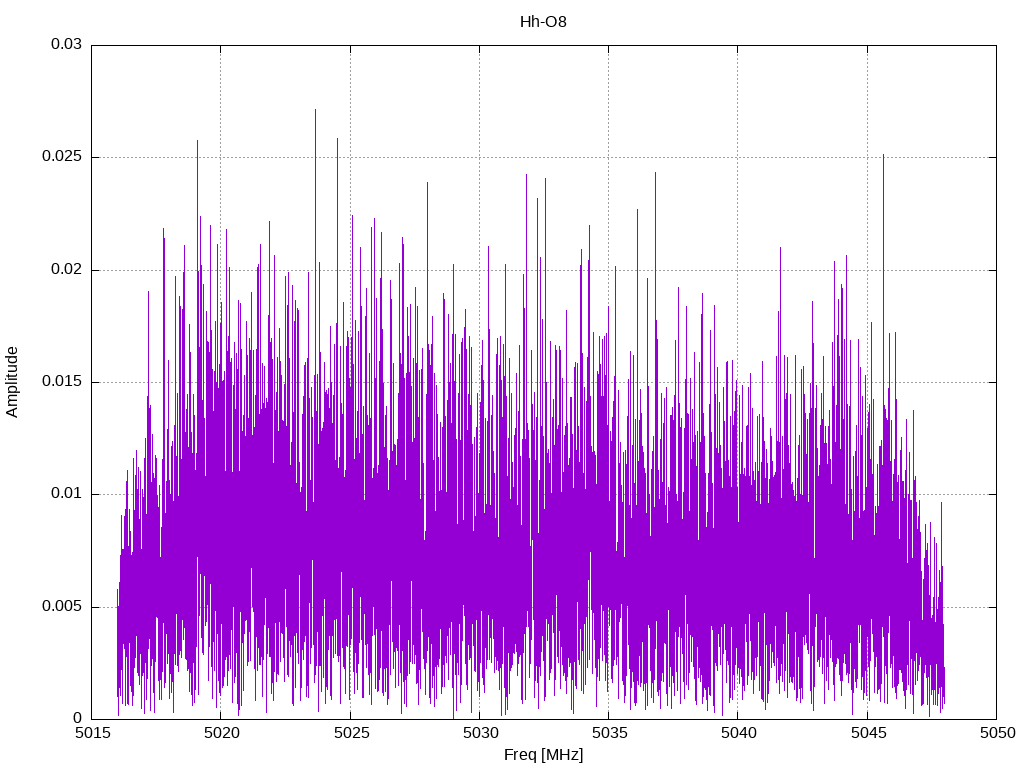
Task: Select the Freq [MHz] x-axis label
Action: pos(543,755)
